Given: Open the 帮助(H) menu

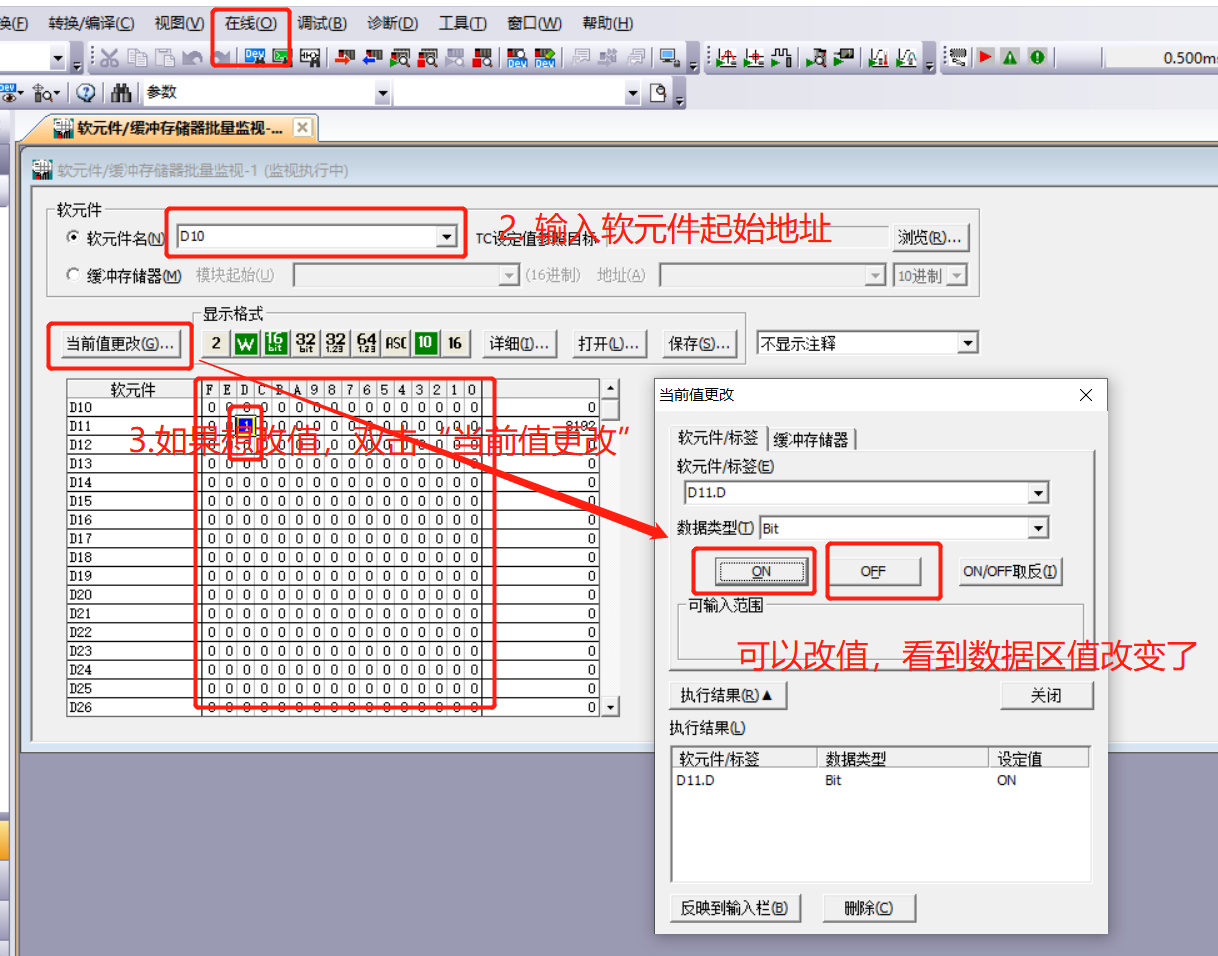Looking at the screenshot, I should [x=608, y=23].
